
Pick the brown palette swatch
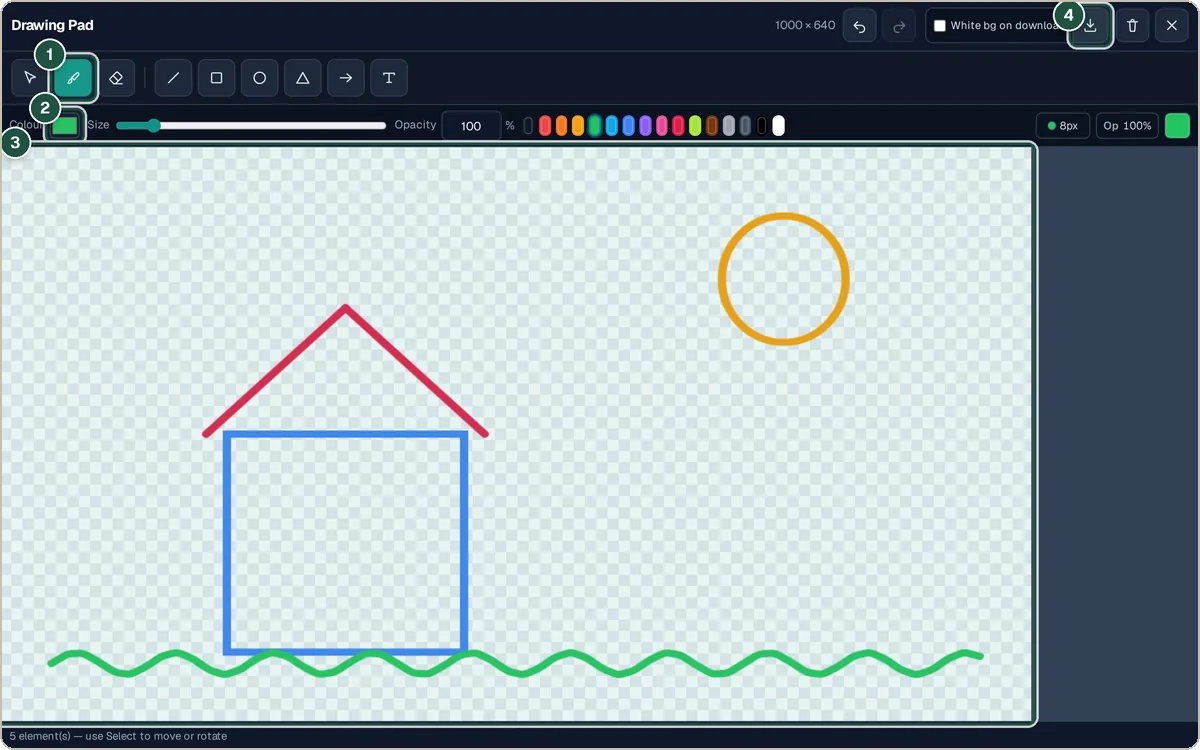click(712, 126)
